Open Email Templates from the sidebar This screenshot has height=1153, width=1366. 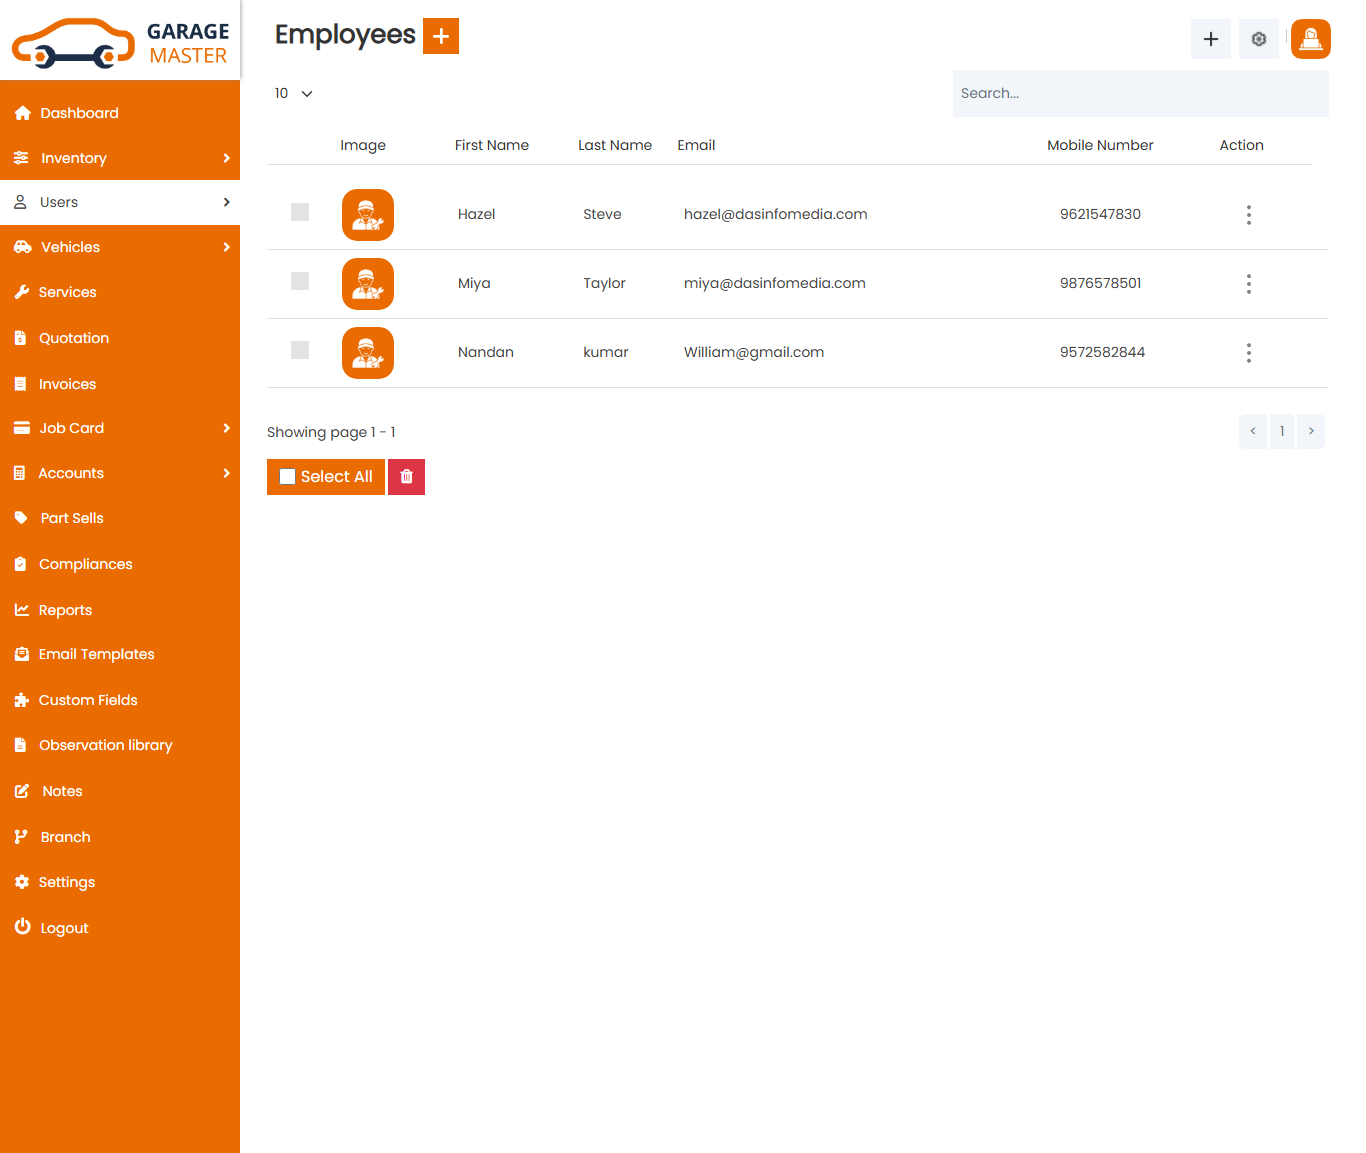[x=96, y=654]
